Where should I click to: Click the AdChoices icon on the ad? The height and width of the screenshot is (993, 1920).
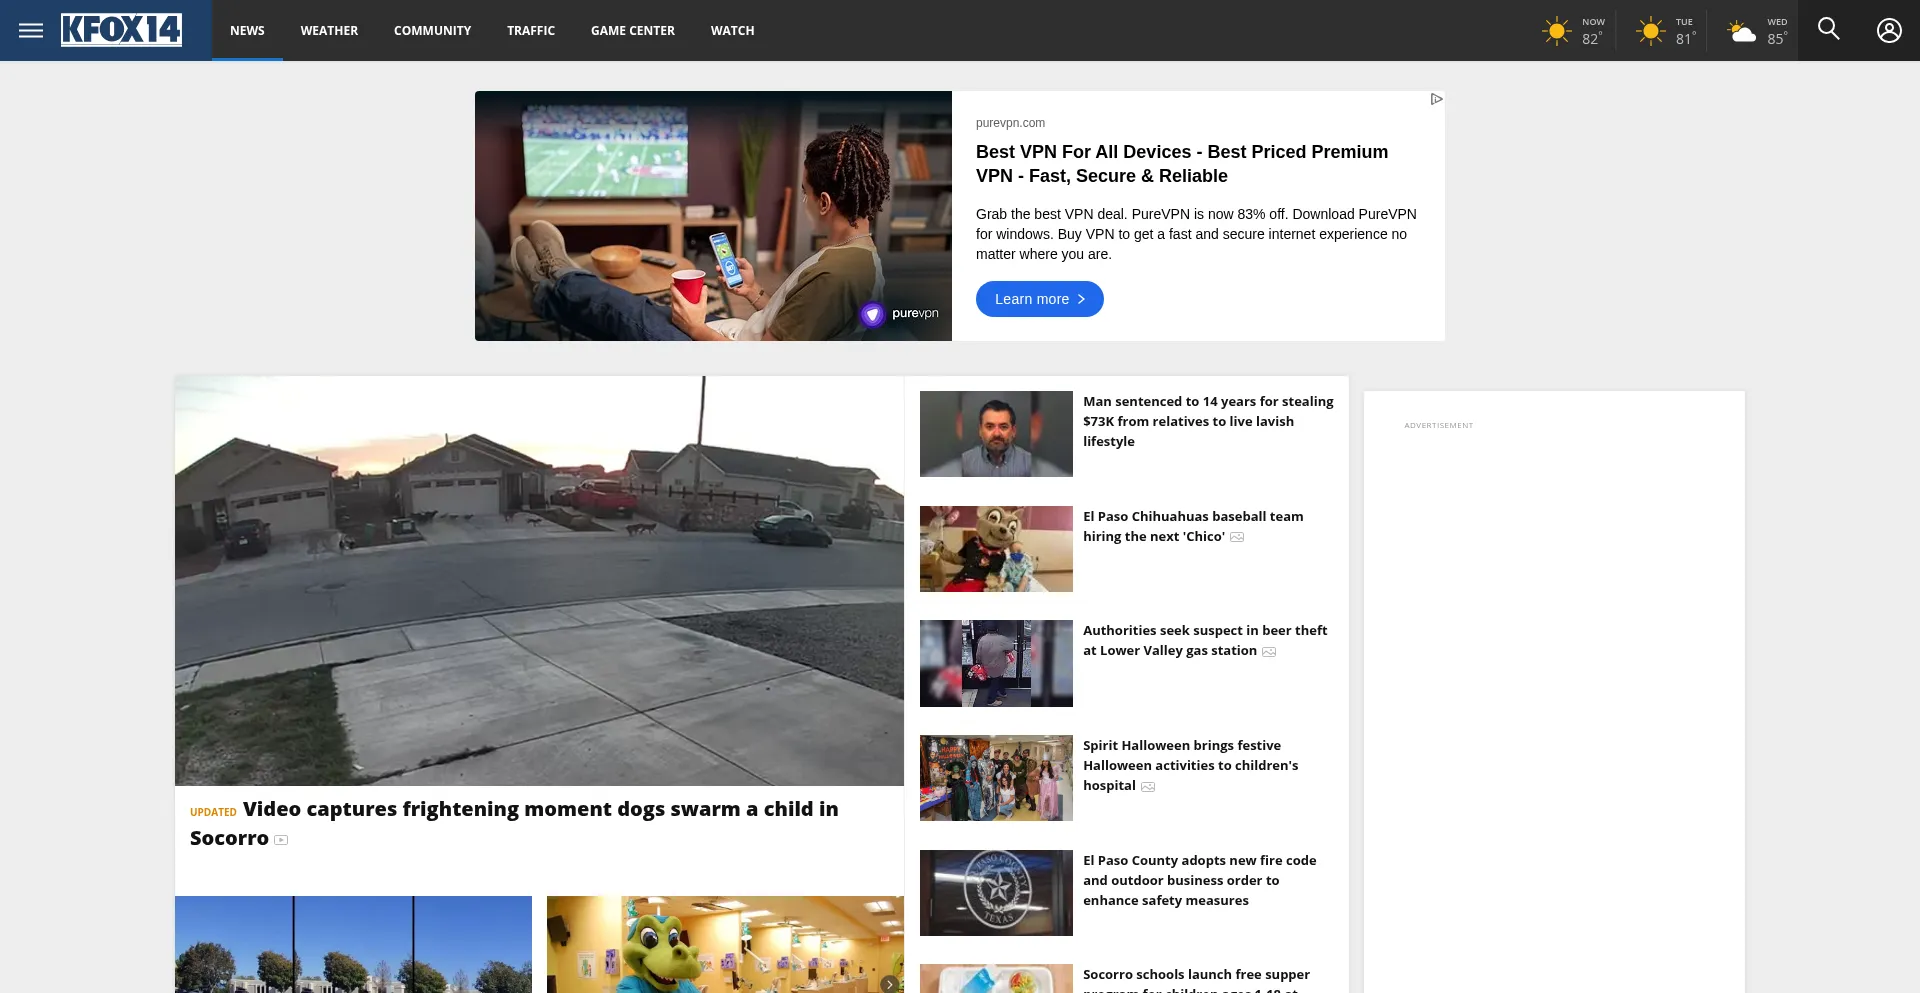pos(1436,99)
